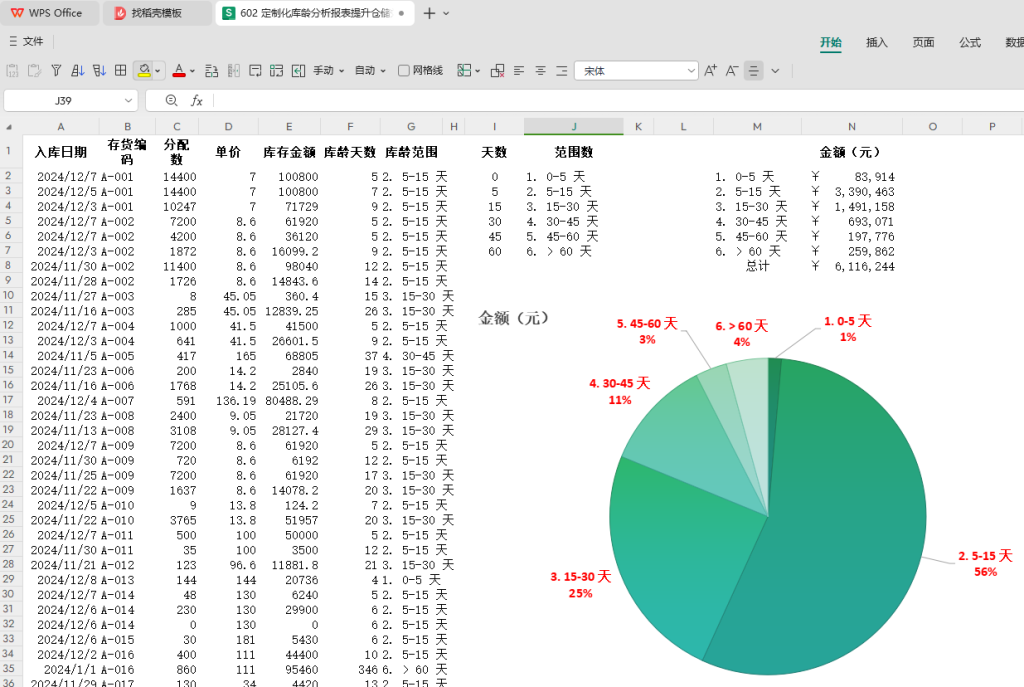Select column A header
Screen dimensions: 1024x687
(61, 126)
